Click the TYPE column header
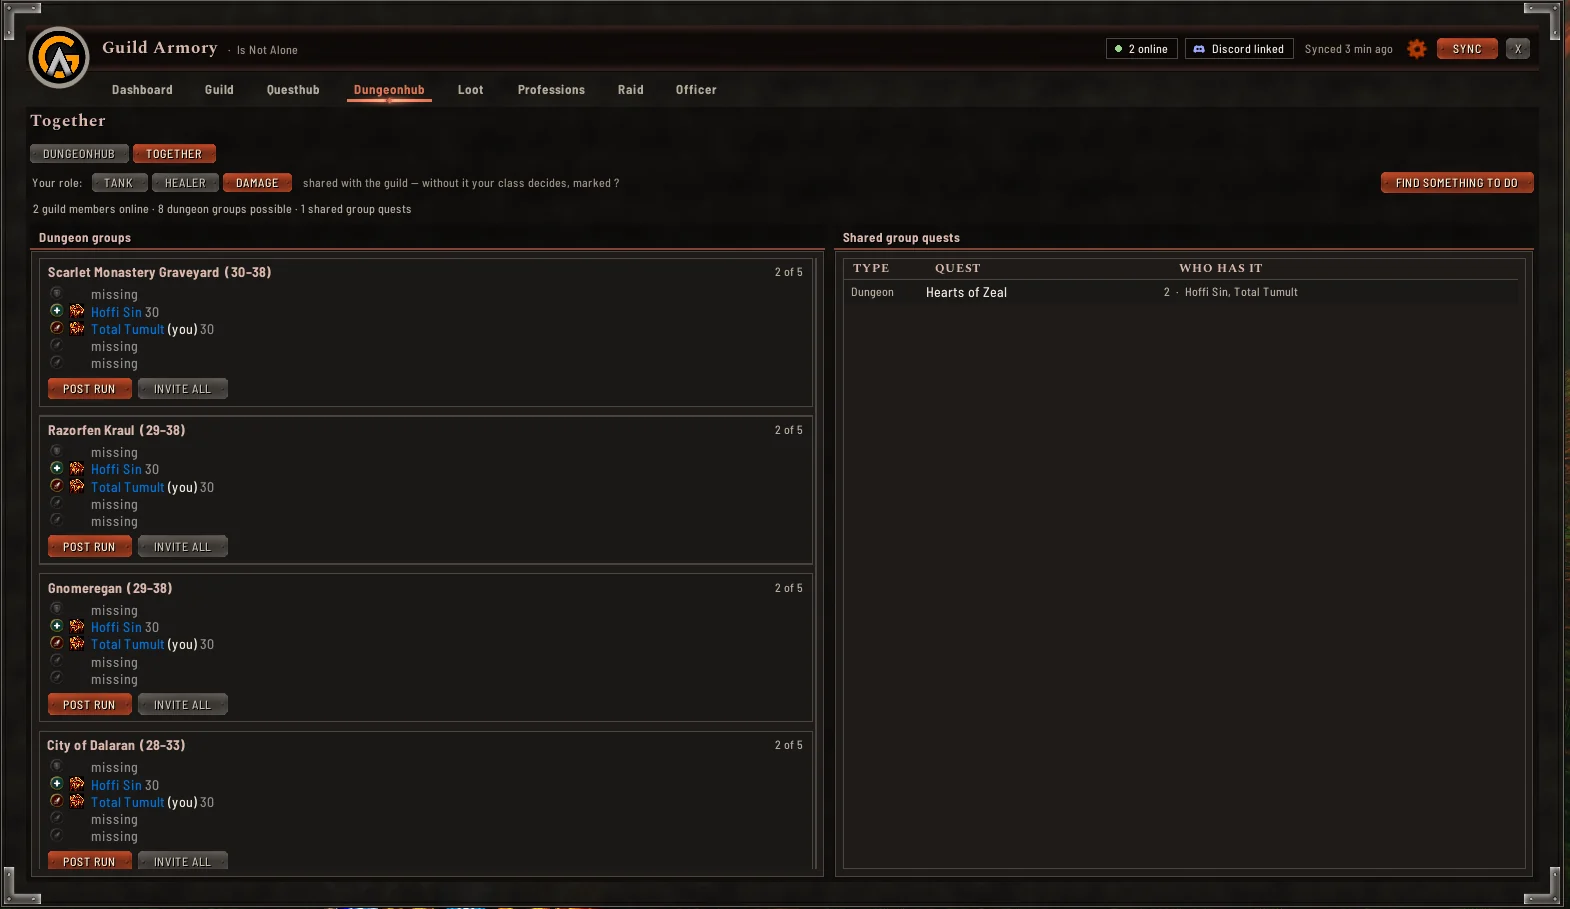The height and width of the screenshot is (909, 1570). pyautogui.click(x=871, y=268)
